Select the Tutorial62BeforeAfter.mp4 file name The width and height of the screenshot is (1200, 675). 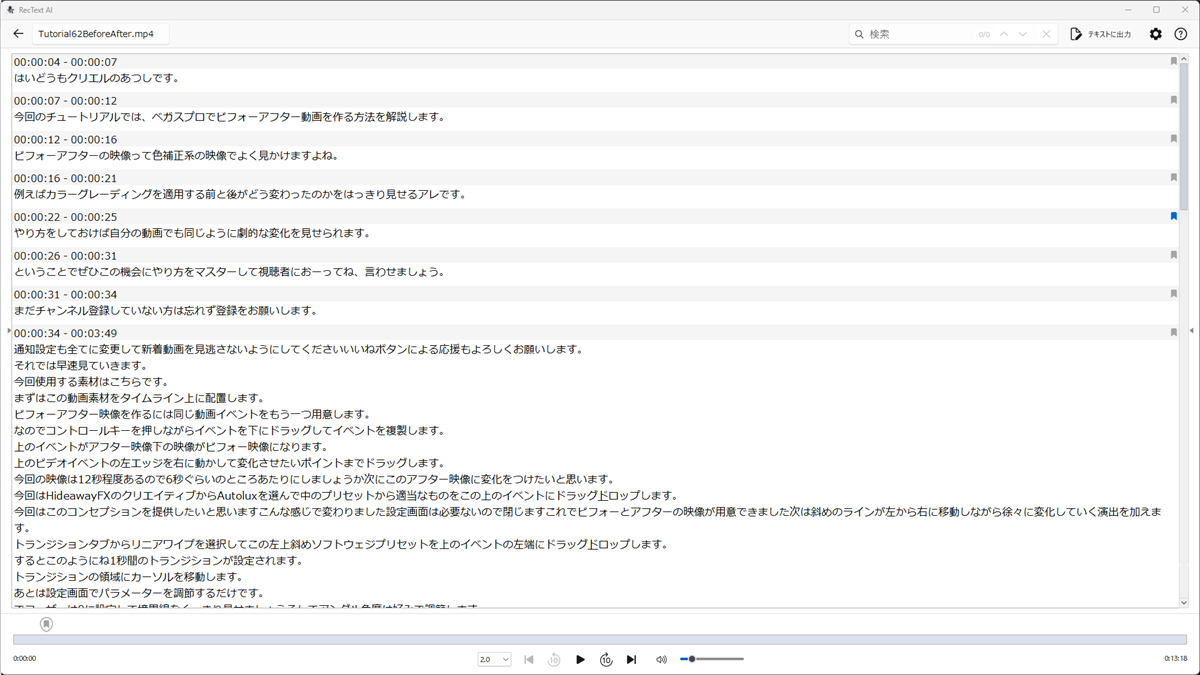[x=96, y=34]
